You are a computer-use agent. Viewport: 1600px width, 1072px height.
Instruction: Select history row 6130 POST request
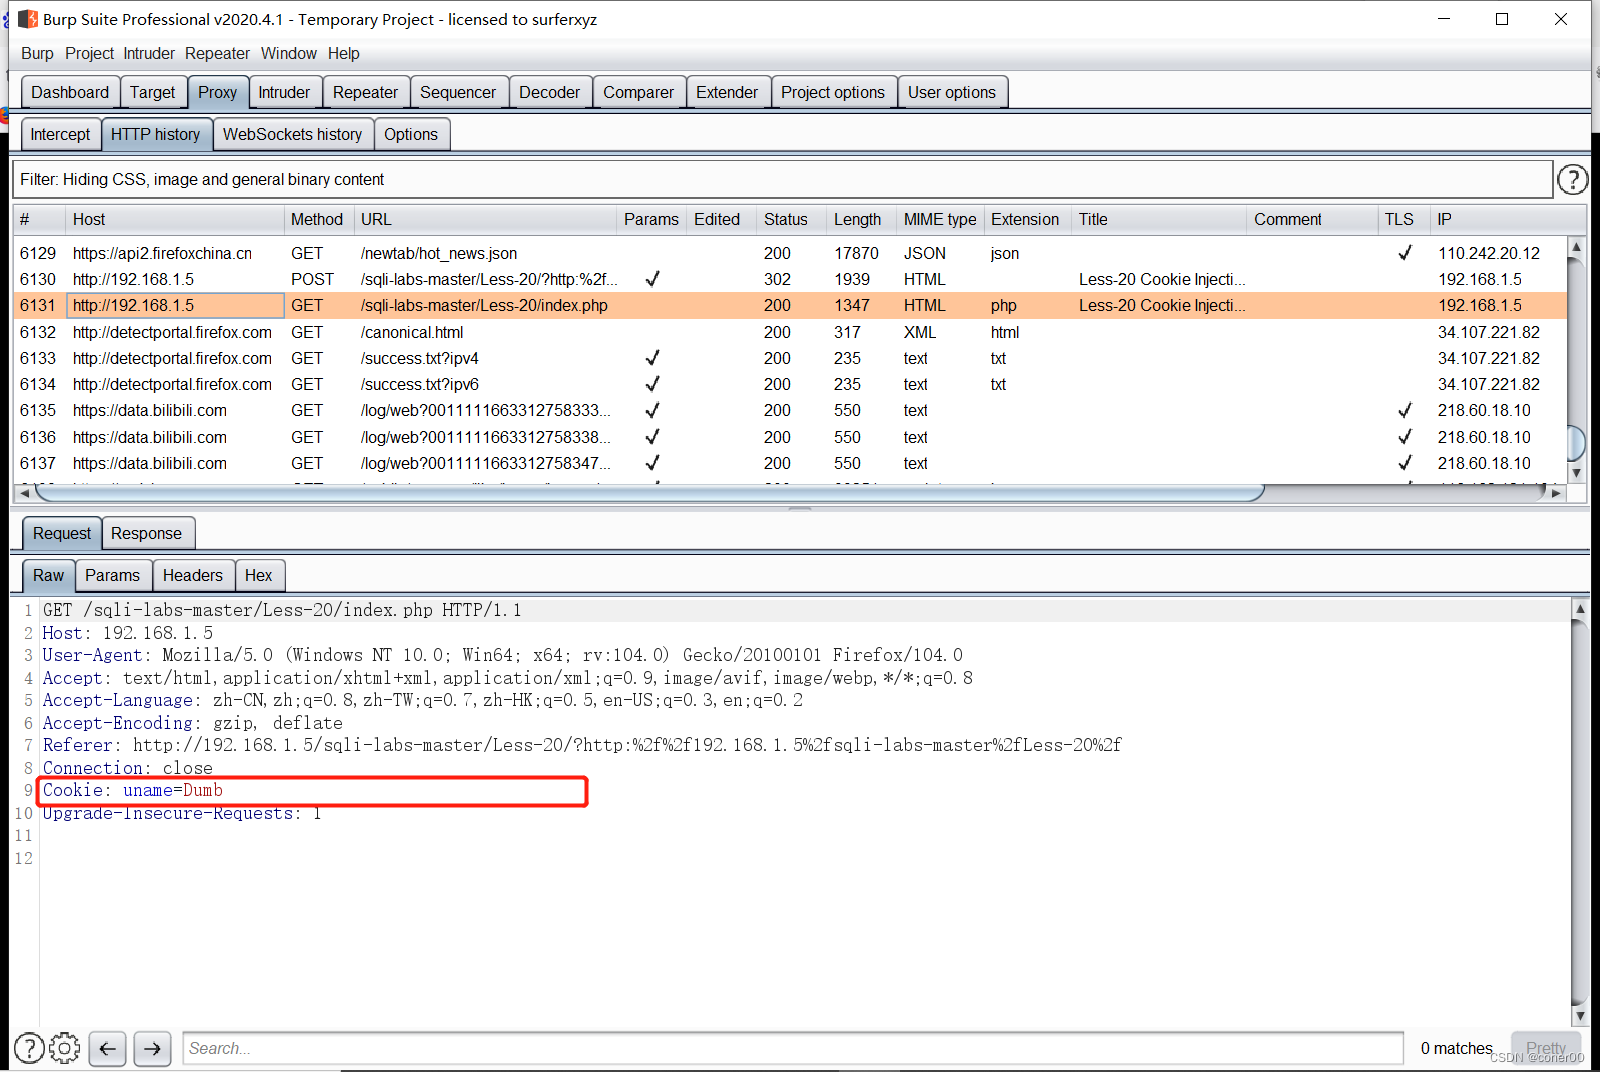coord(790,279)
